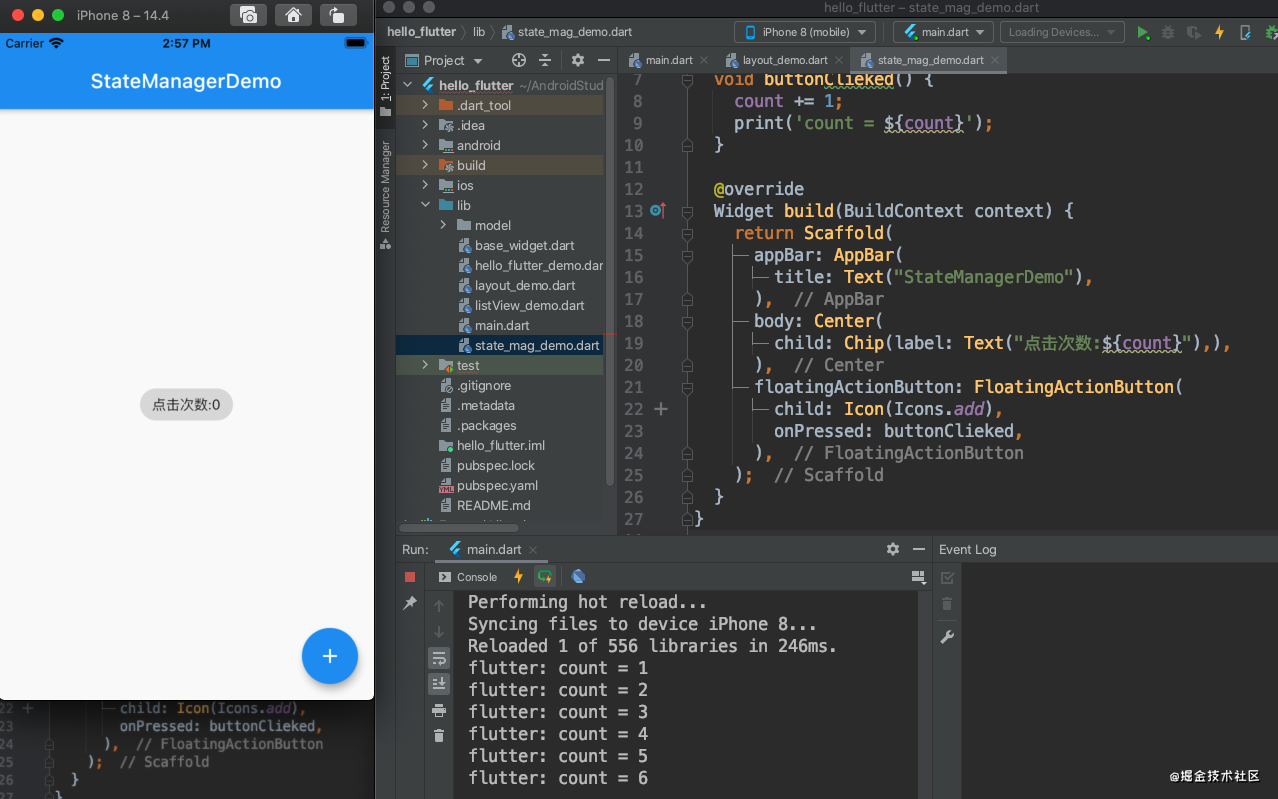
Task: Toggle scroll to end in console
Action: (x=438, y=684)
